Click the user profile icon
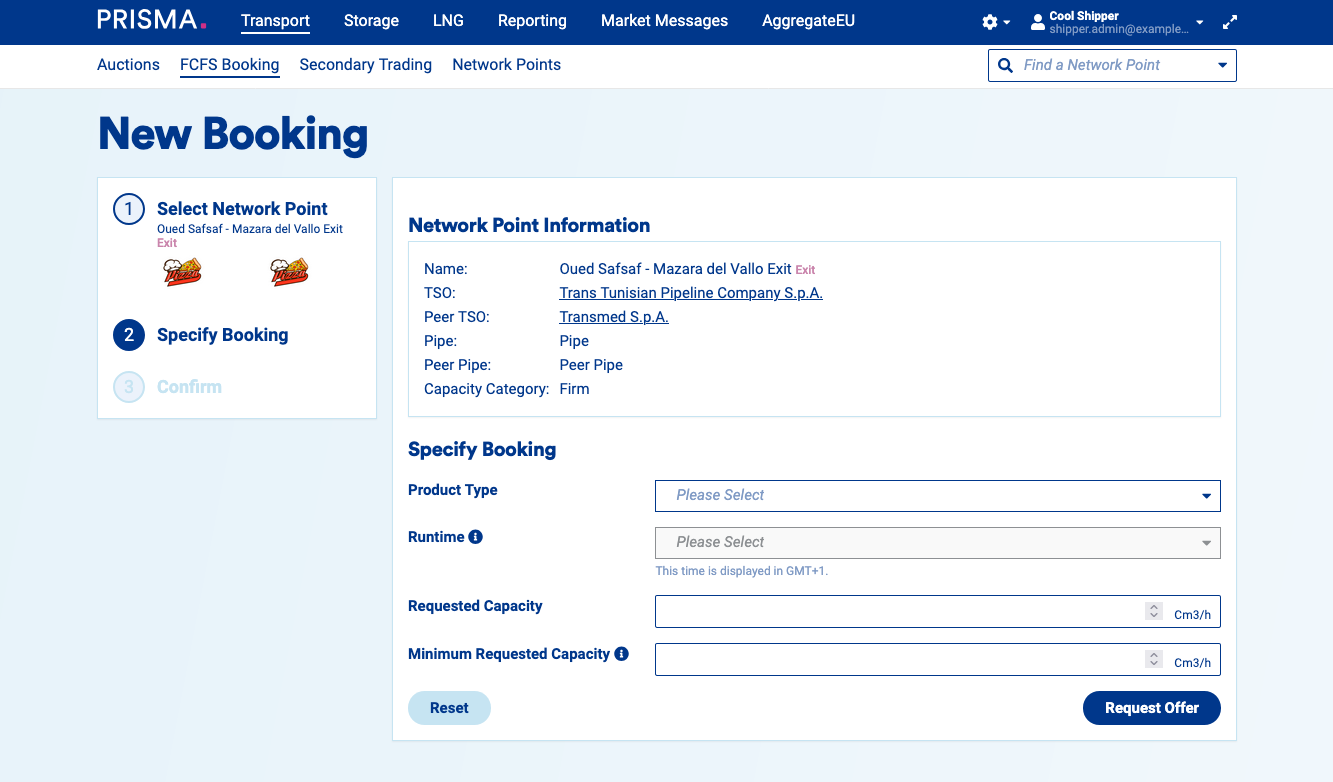This screenshot has height=782, width=1333. tap(1037, 22)
